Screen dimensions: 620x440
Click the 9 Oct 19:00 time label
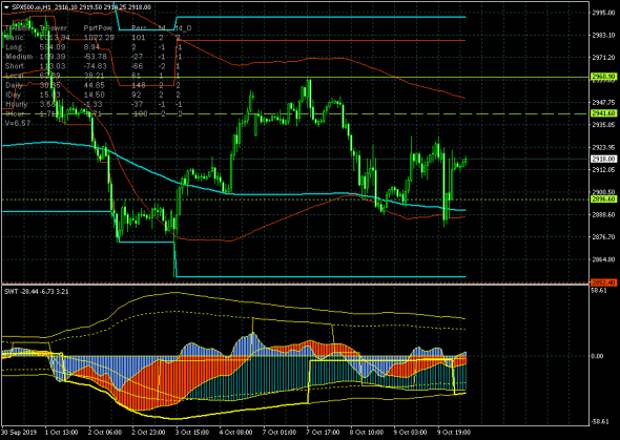click(454, 432)
